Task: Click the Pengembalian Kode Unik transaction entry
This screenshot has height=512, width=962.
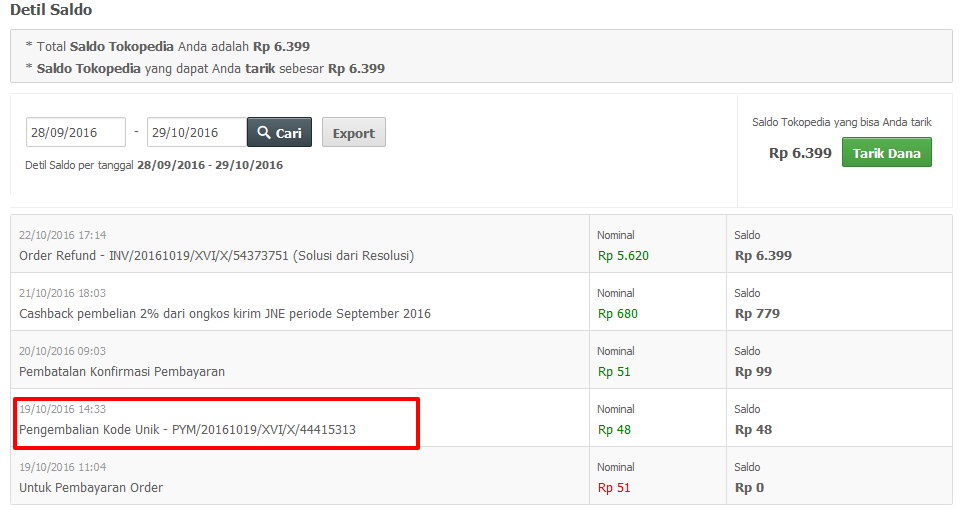Action: [187, 429]
